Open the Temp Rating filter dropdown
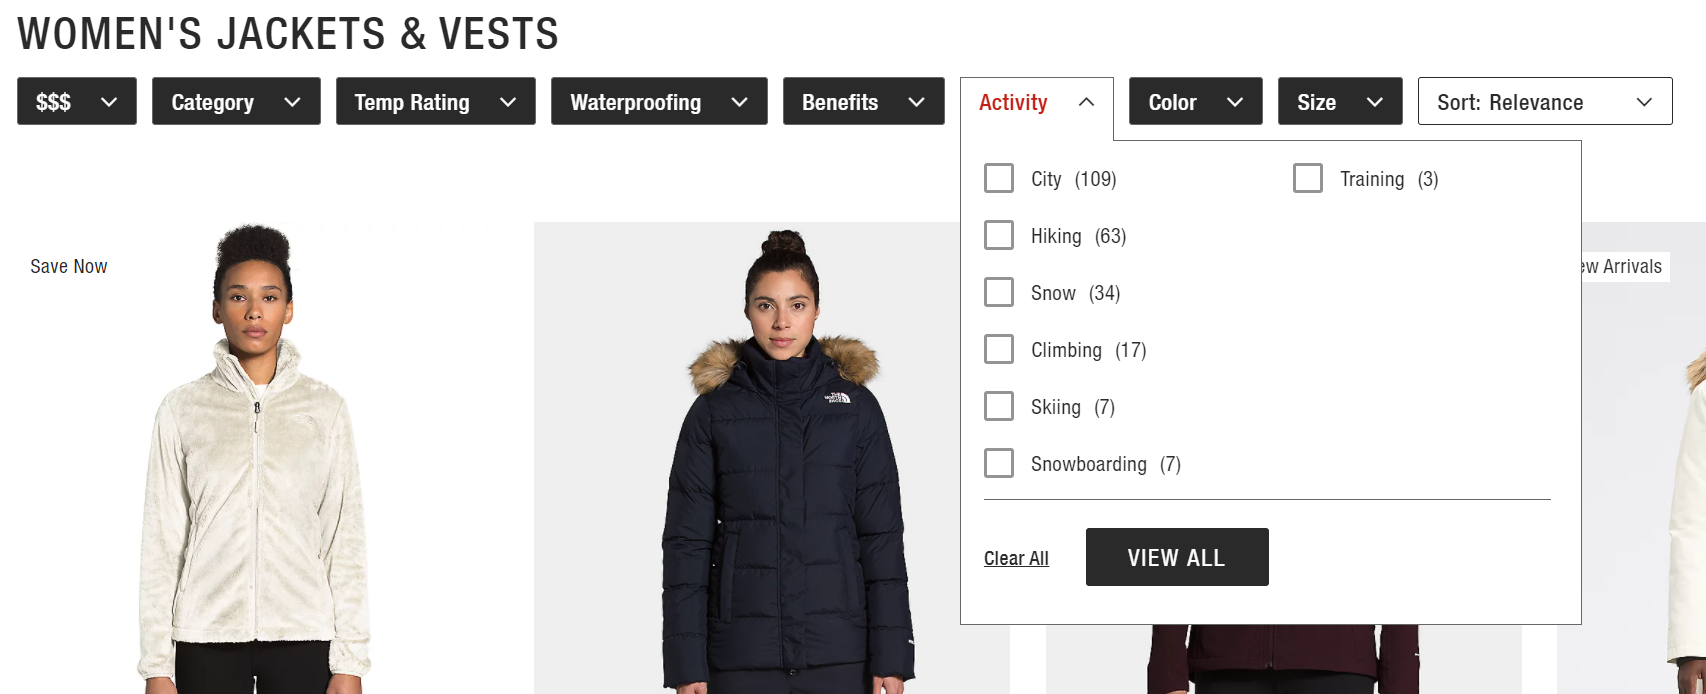Image resolution: width=1706 pixels, height=694 pixels. coord(436,101)
